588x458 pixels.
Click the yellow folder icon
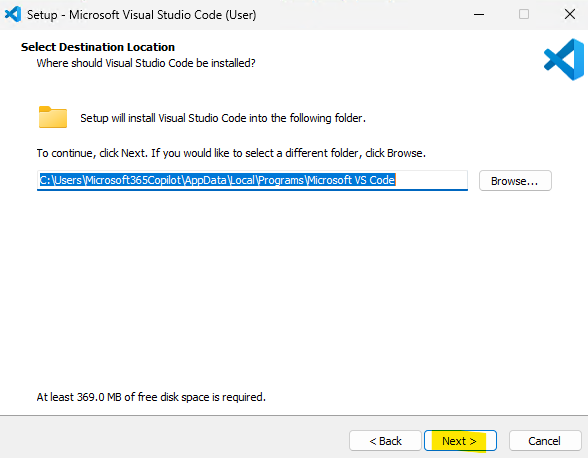pyautogui.click(x=53, y=117)
